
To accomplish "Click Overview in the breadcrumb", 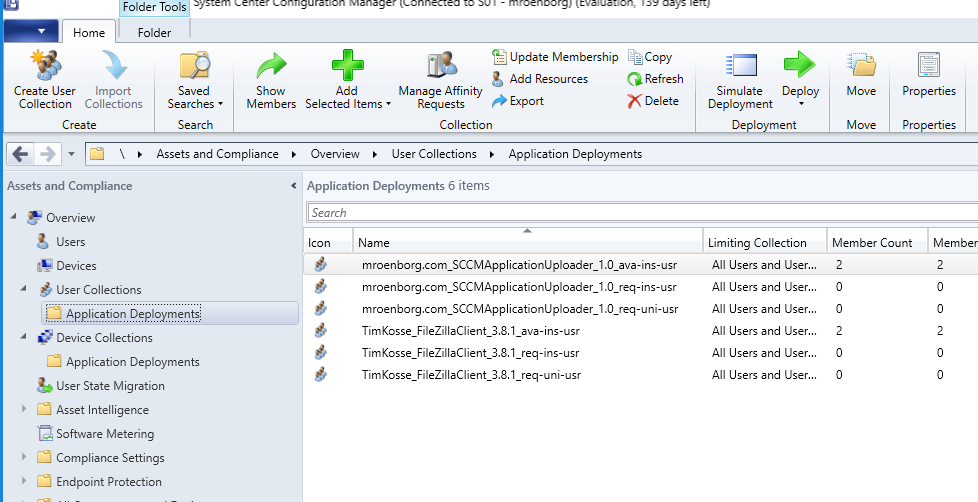I will [x=335, y=154].
